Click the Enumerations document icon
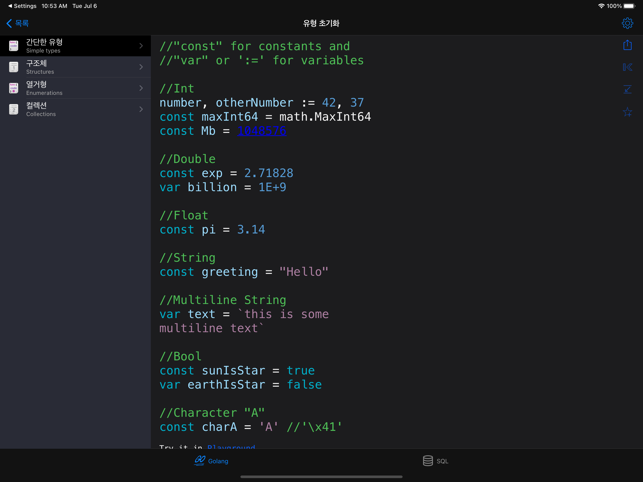This screenshot has height=482, width=643. (14, 88)
